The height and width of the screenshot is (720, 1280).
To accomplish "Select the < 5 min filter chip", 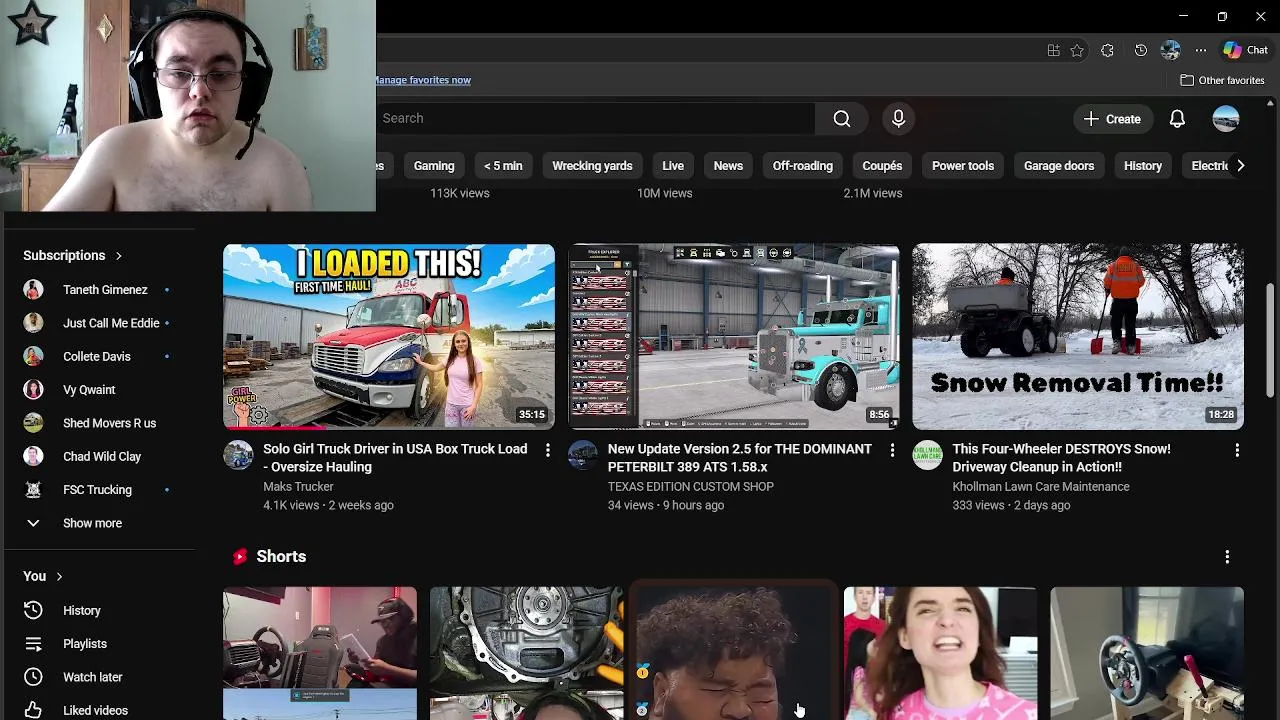I will coord(503,166).
